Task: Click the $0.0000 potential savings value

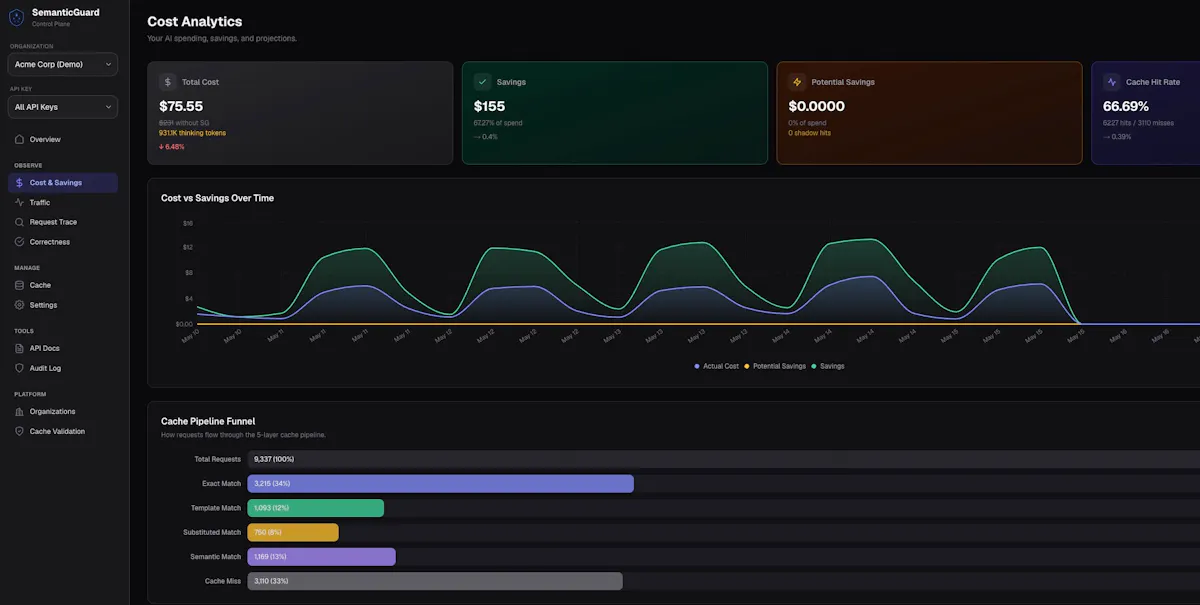Action: pyautogui.click(x=817, y=106)
